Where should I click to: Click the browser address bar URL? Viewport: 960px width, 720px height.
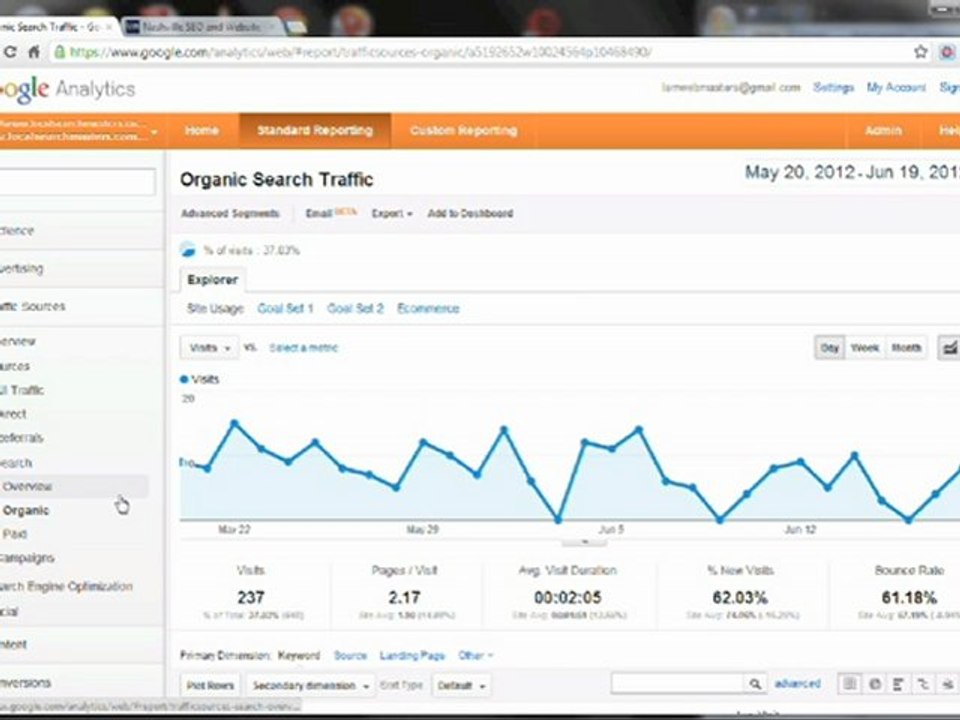click(360, 52)
